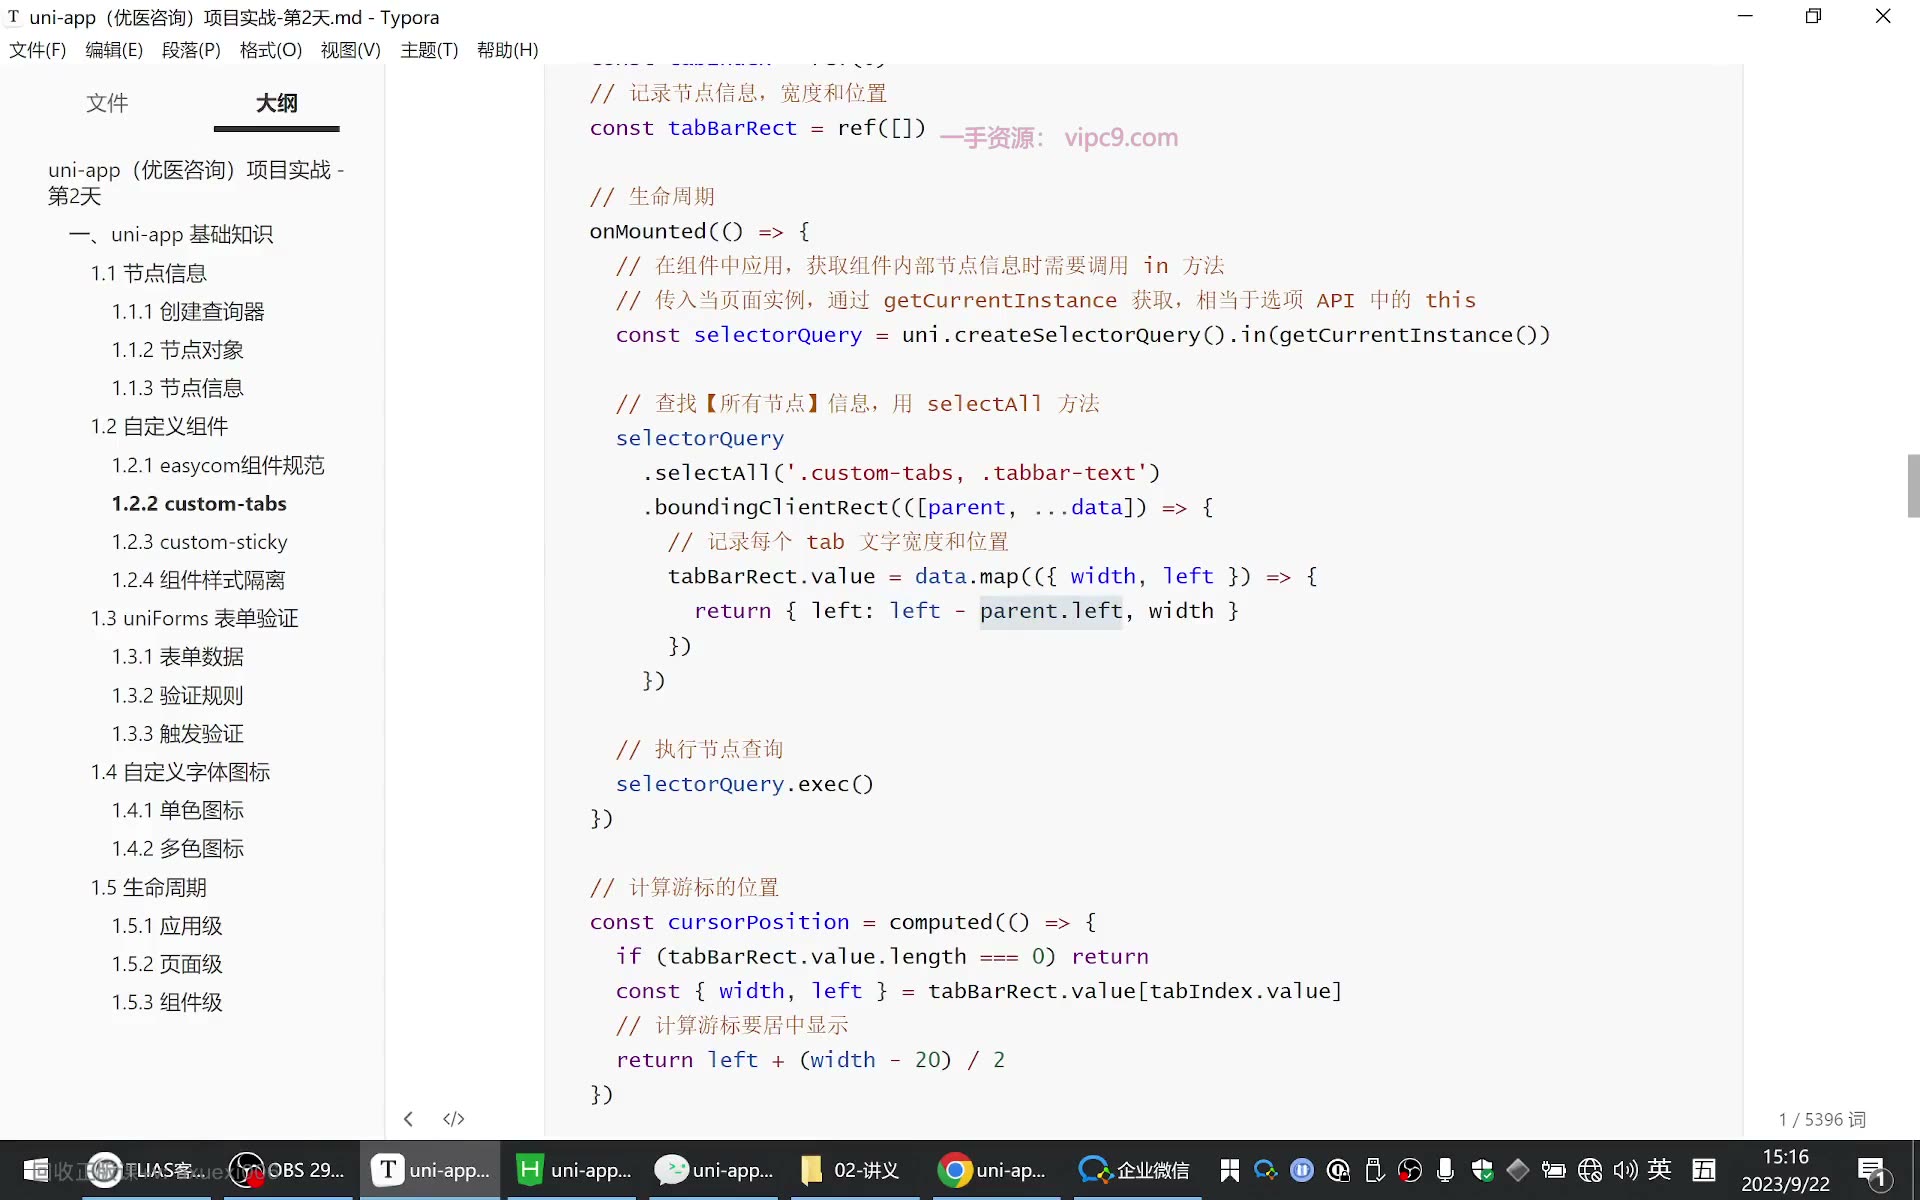
Task: Open the 格式(O) menu
Action: pyautogui.click(x=271, y=50)
